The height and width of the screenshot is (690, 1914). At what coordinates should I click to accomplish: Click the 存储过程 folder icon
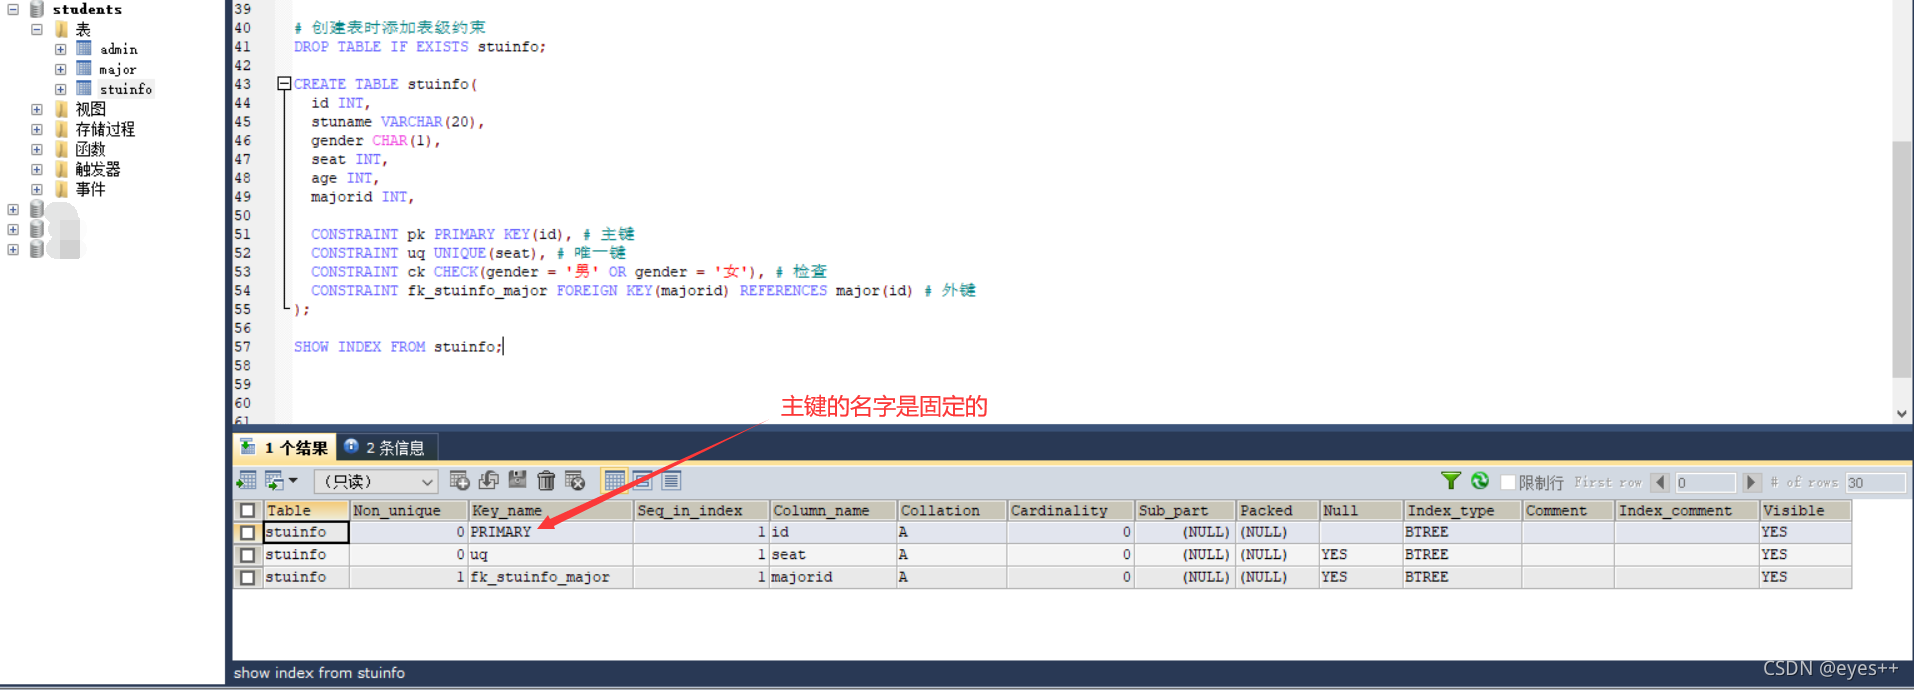point(62,128)
